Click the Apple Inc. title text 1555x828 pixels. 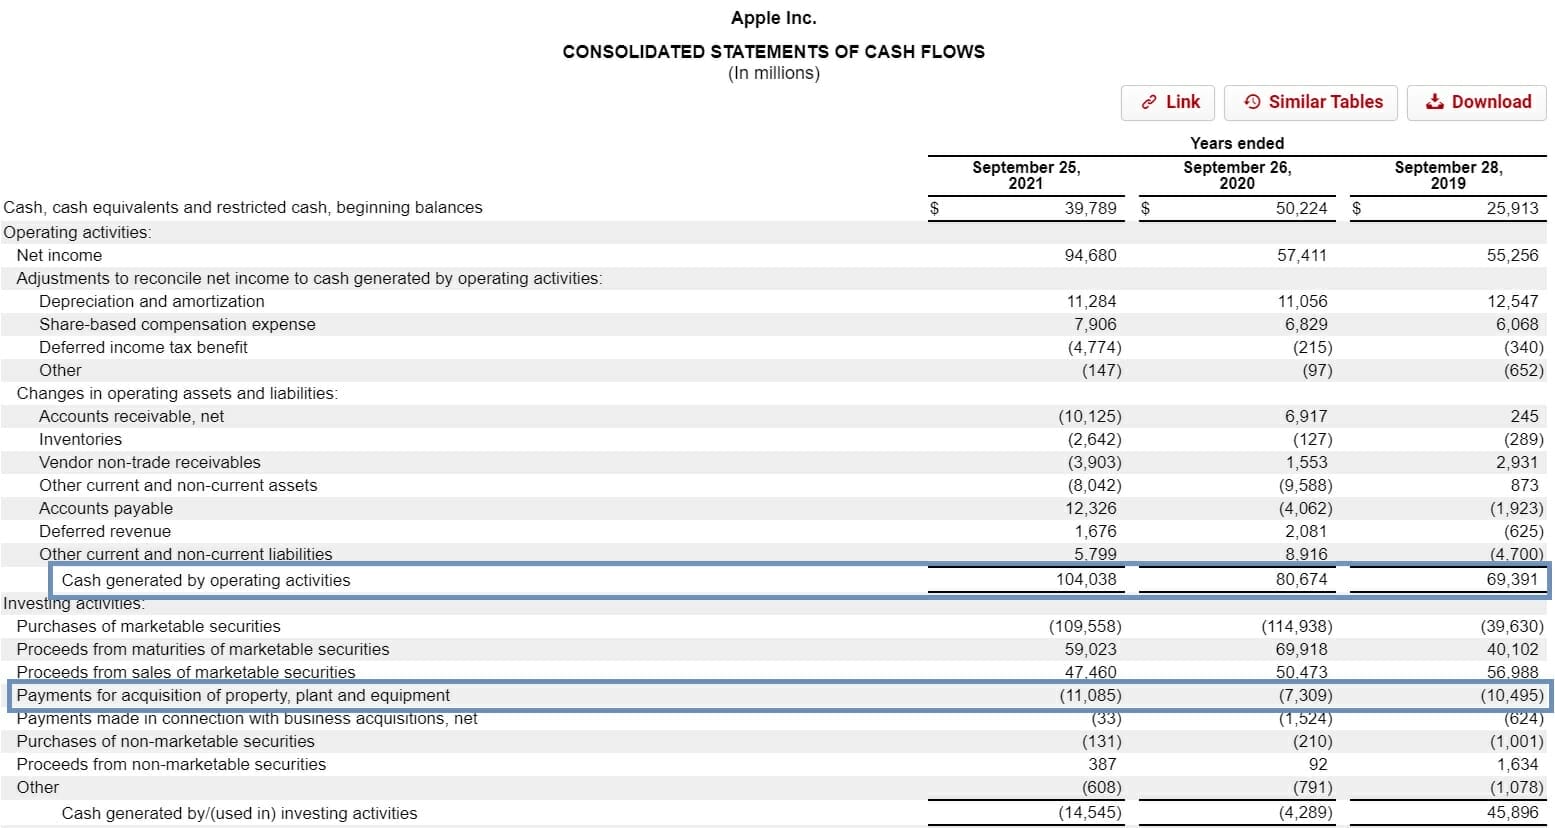(773, 18)
